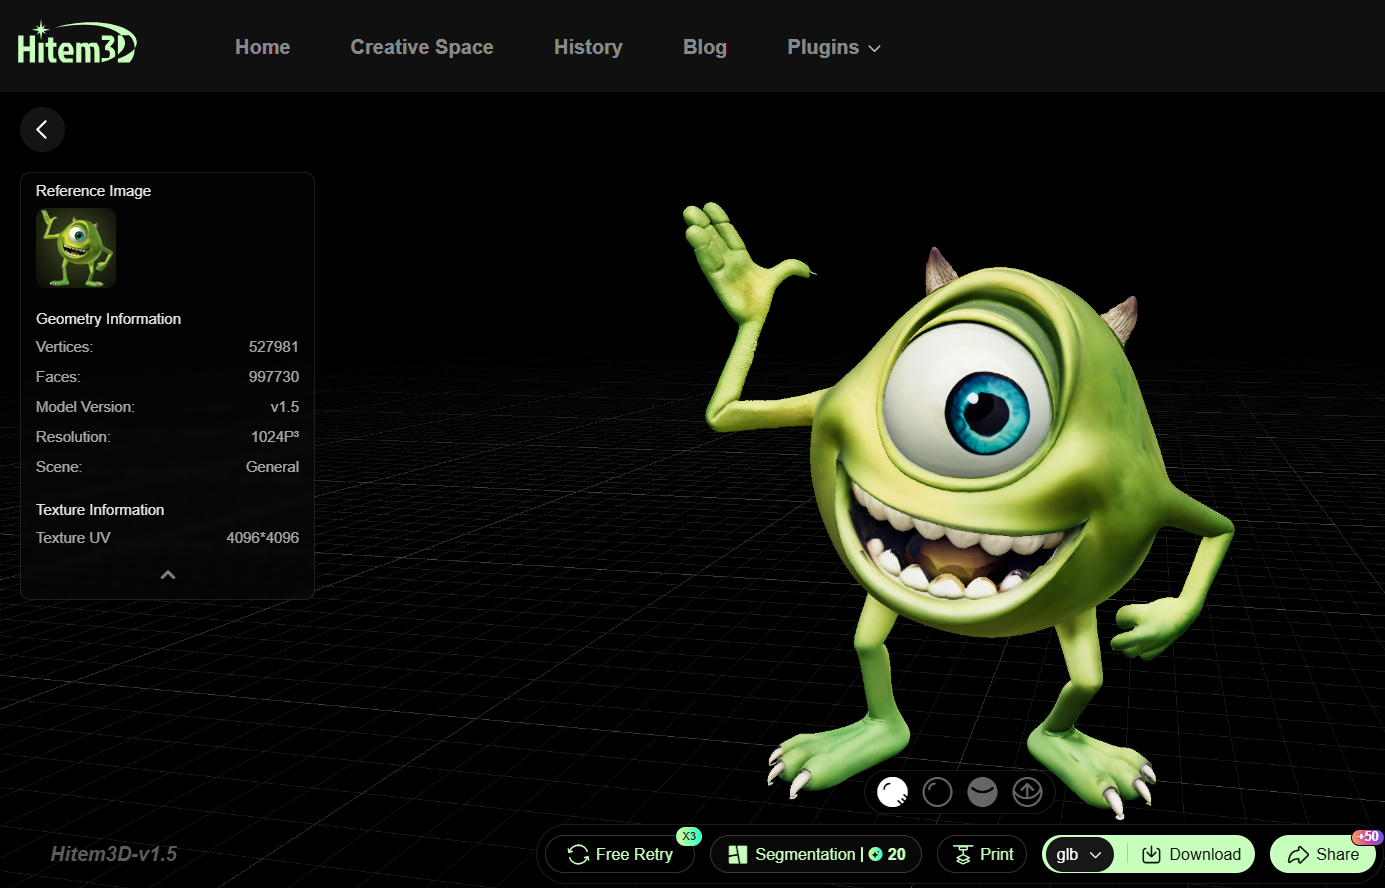Open the glb format dropdown

click(1078, 854)
